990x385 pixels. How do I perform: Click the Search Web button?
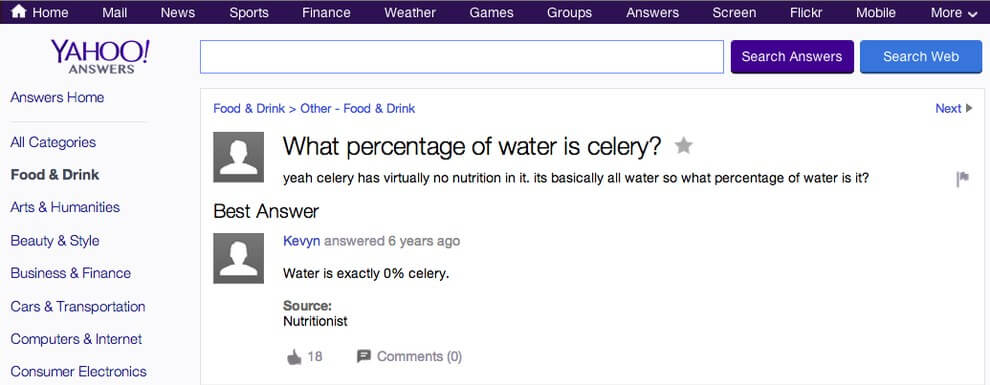921,57
